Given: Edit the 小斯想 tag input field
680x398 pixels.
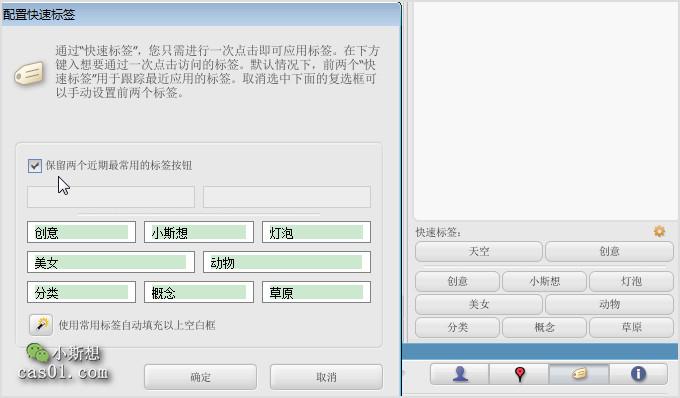Looking at the screenshot, I should tap(199, 232).
